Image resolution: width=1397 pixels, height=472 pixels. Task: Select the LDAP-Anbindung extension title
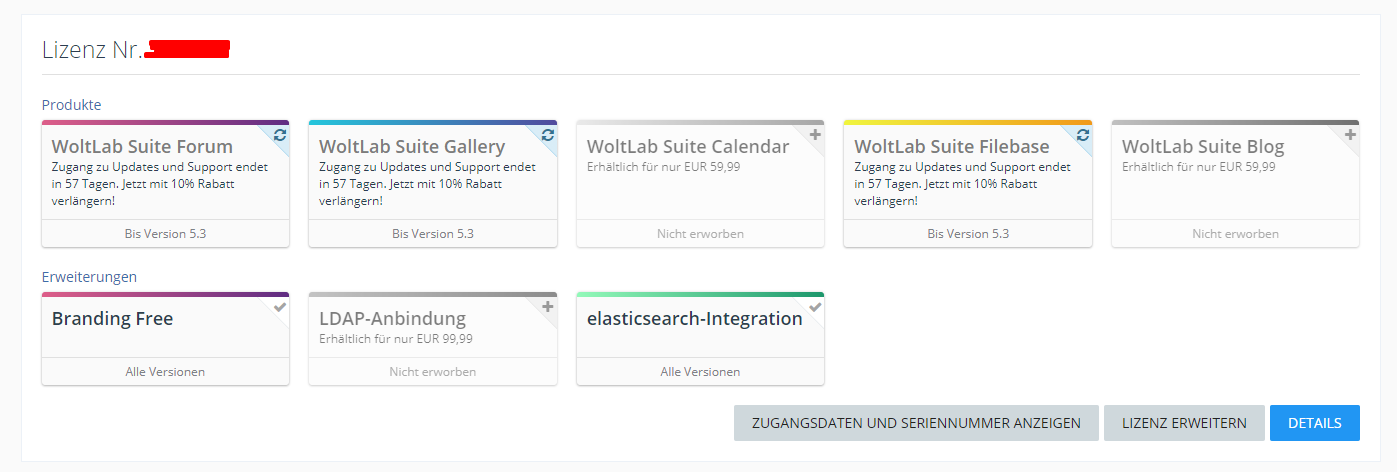pos(392,319)
